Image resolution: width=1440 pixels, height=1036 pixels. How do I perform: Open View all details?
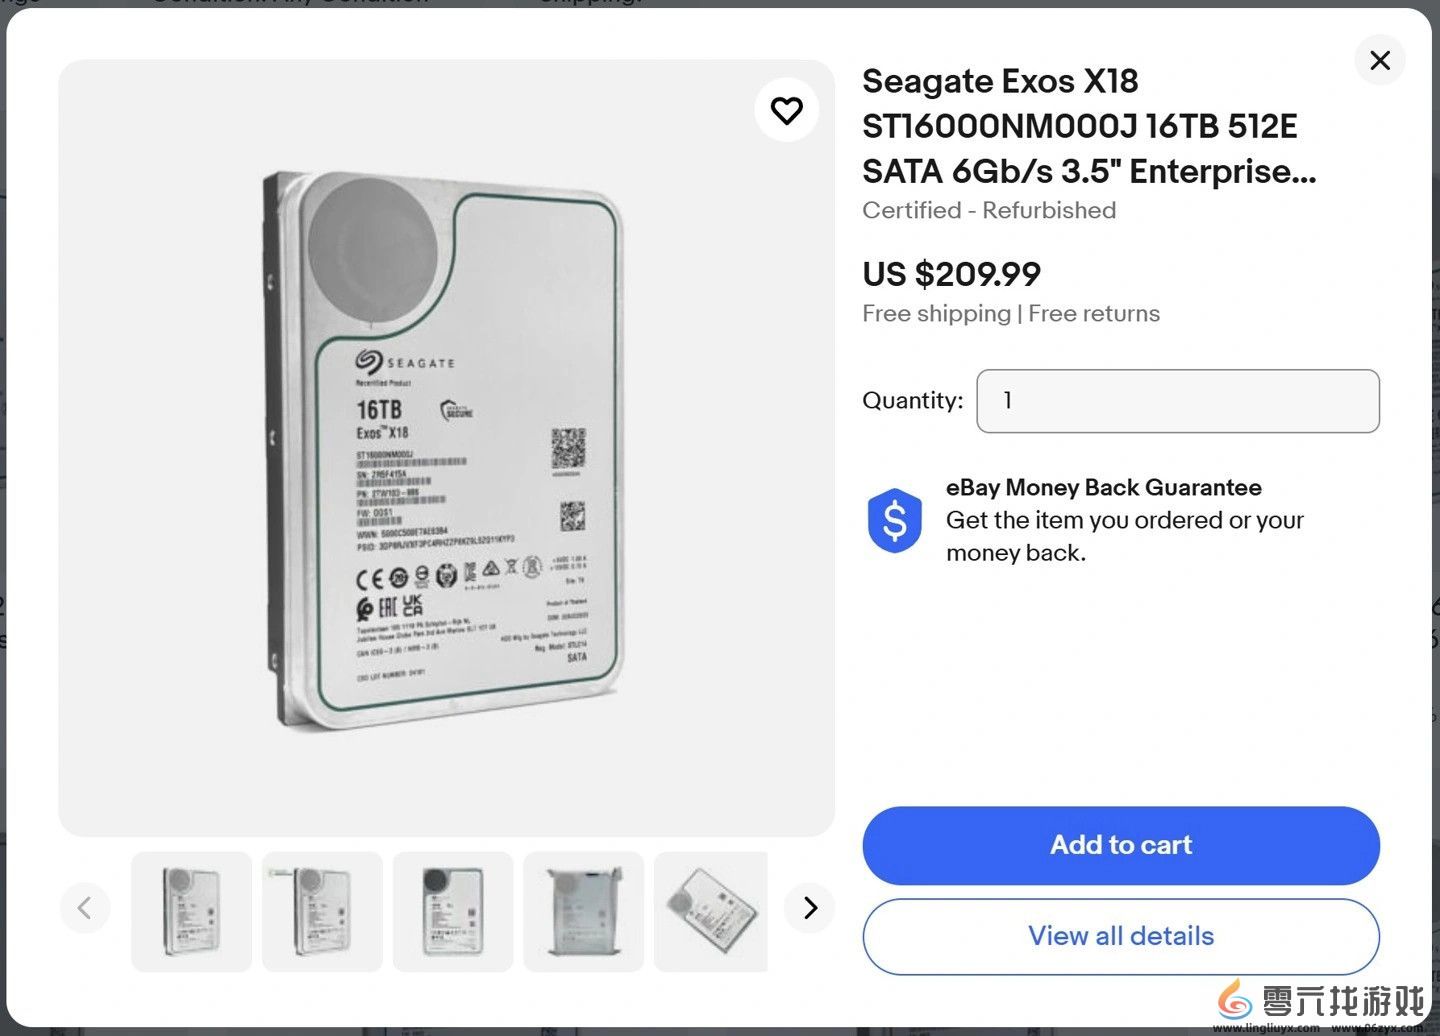pos(1120,936)
